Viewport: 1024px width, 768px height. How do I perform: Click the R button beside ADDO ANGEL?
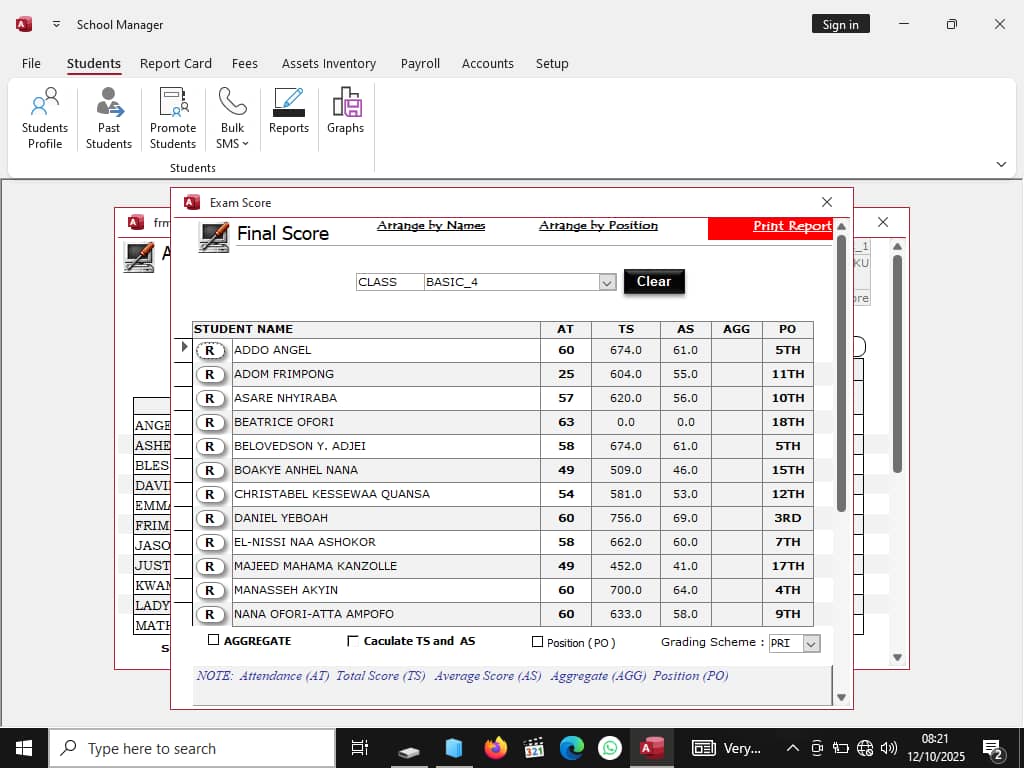point(210,350)
